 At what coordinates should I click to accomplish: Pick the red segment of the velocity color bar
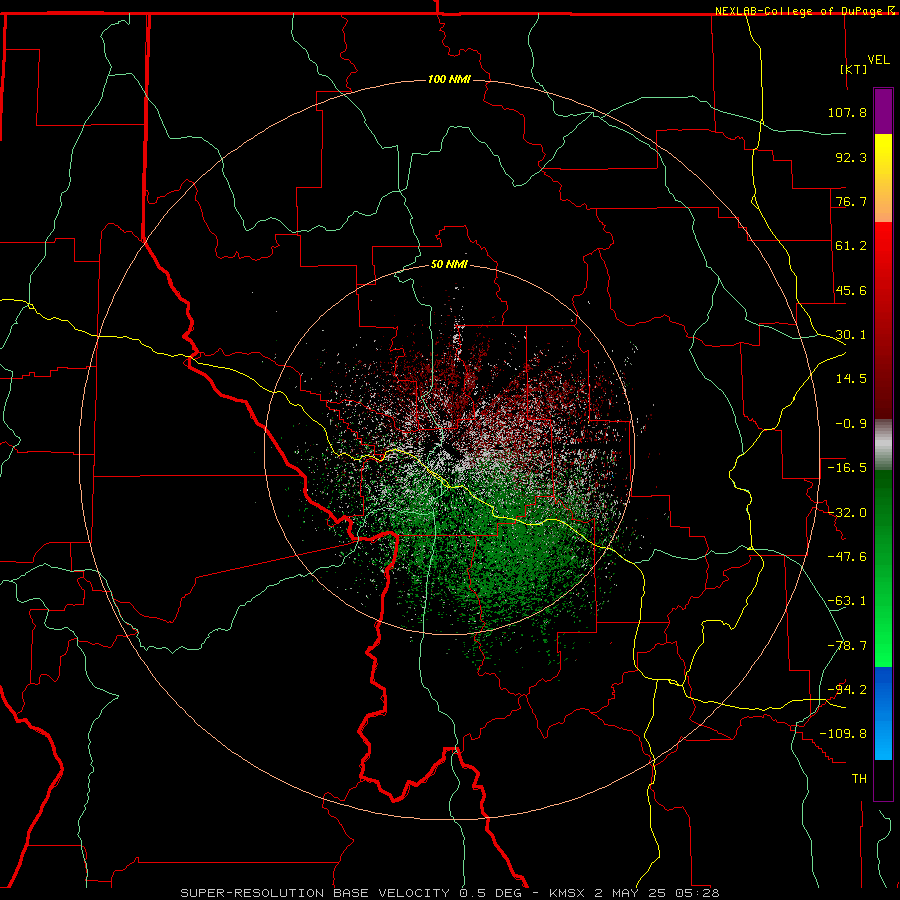pos(883,320)
